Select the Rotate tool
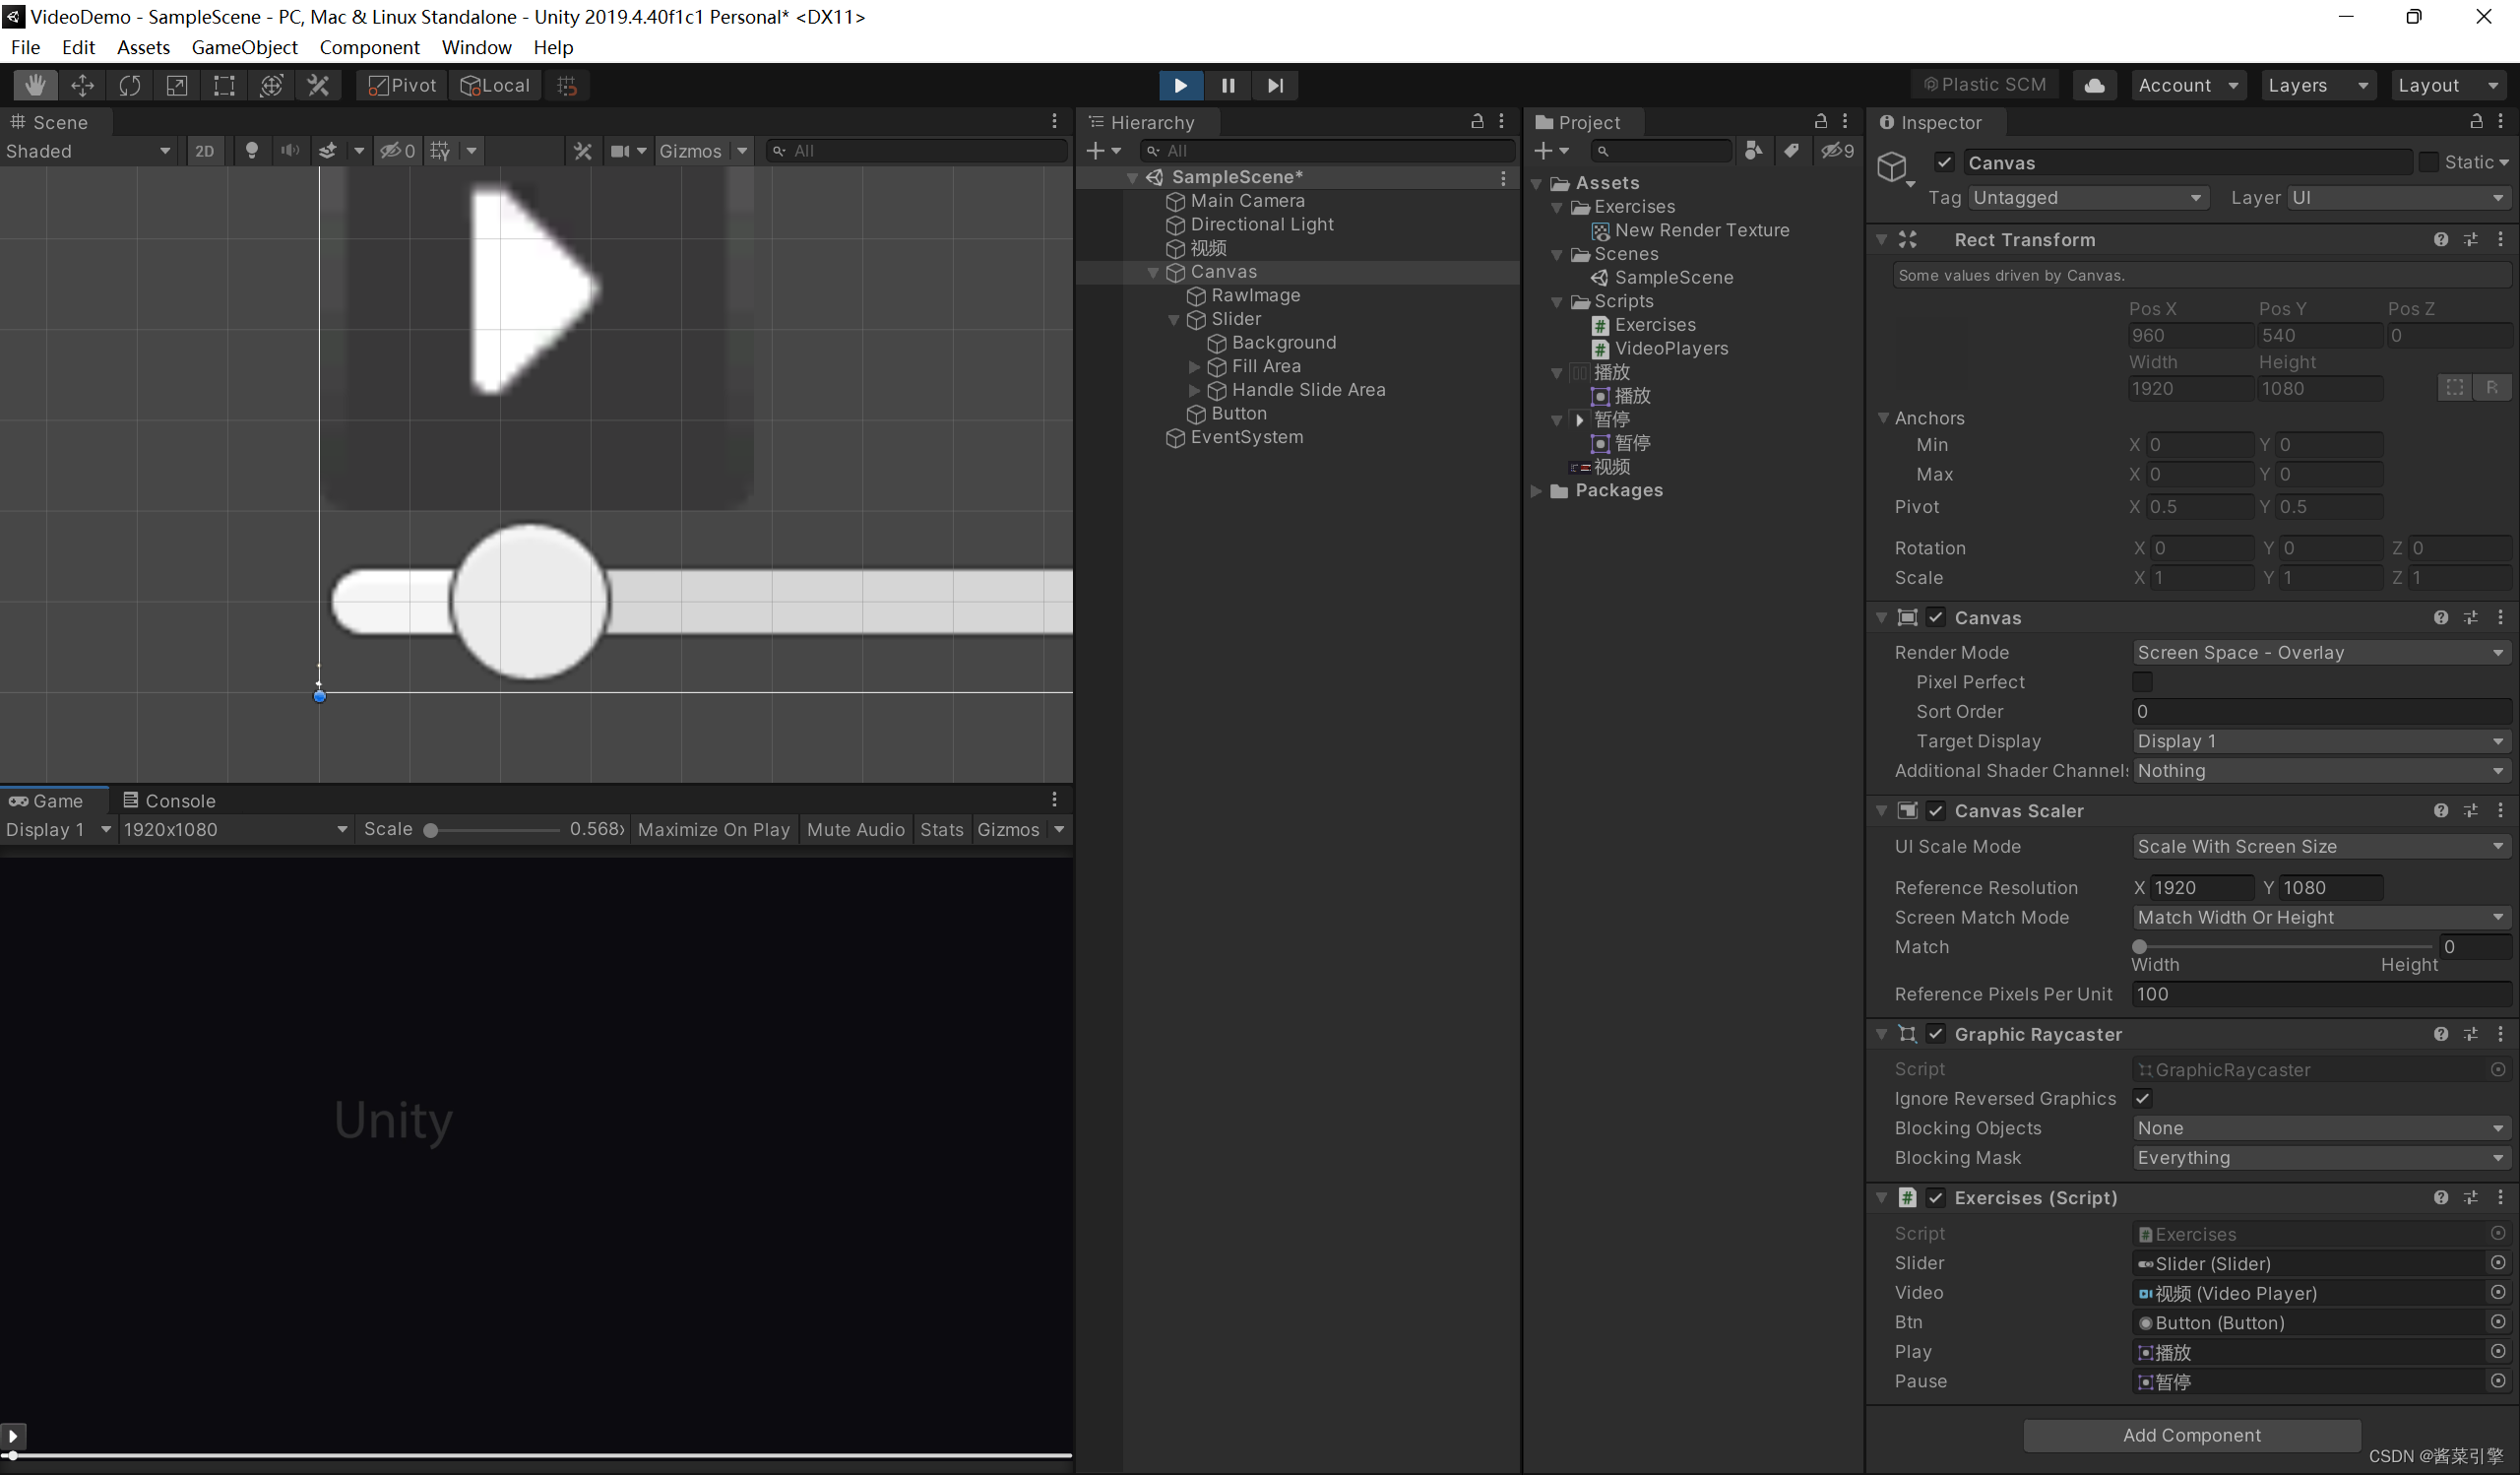The height and width of the screenshot is (1475, 2520). pos(129,85)
